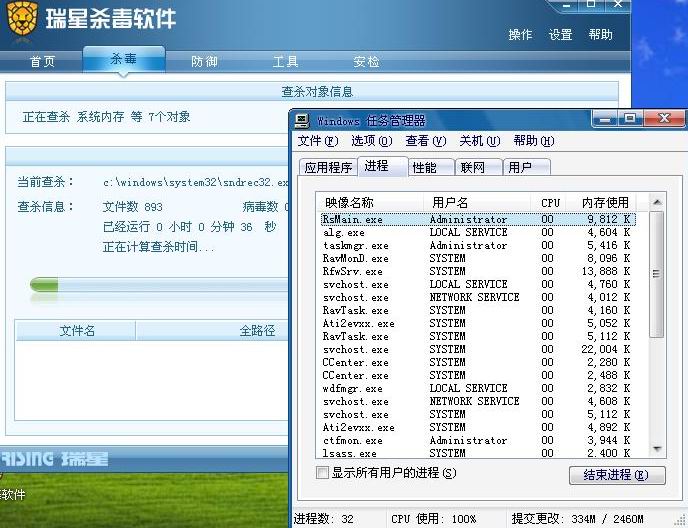This screenshot has width=688, height=528.
Task: Switch to the 性能 tab
Action: click(x=431, y=168)
